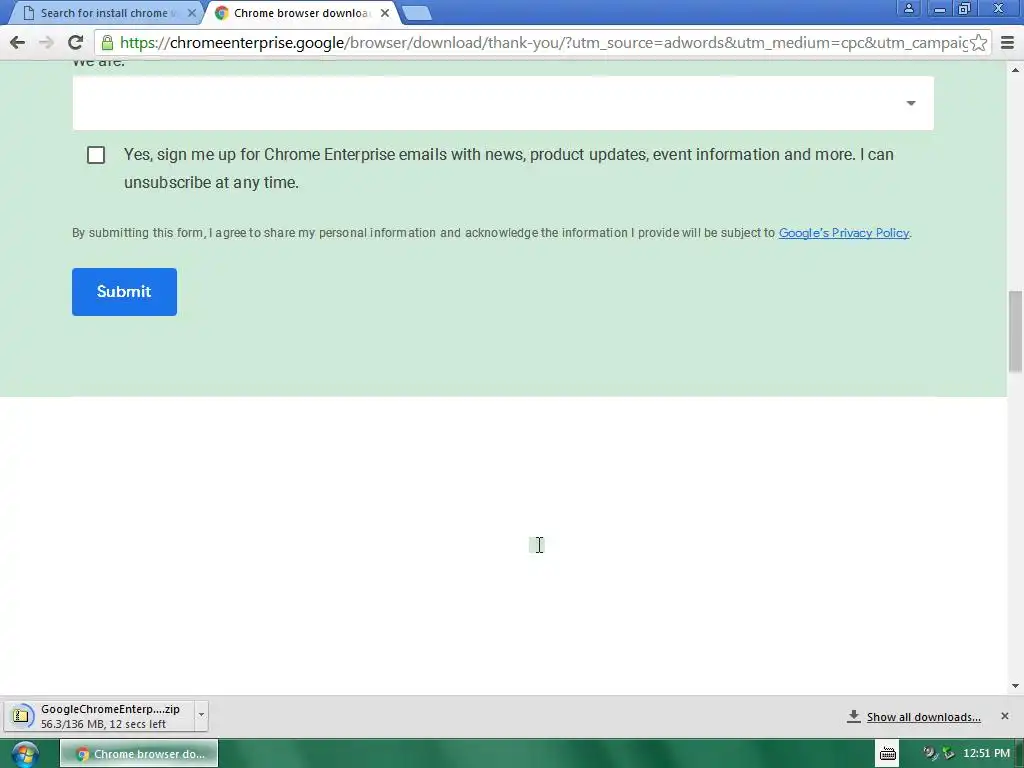The image size is (1024, 768).
Task: Click the checkbox label 'Yes, sign me up'
Action: pyautogui.click(x=509, y=168)
